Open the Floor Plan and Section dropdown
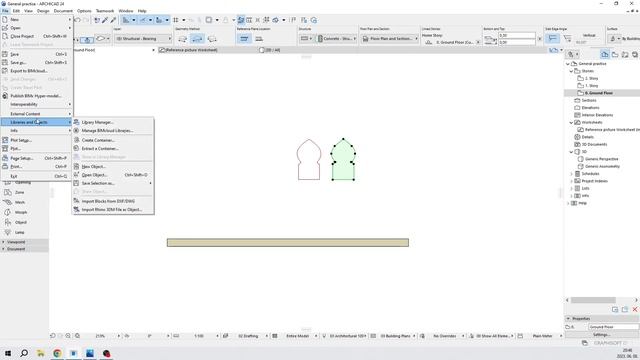The image size is (640, 360). 390,39
